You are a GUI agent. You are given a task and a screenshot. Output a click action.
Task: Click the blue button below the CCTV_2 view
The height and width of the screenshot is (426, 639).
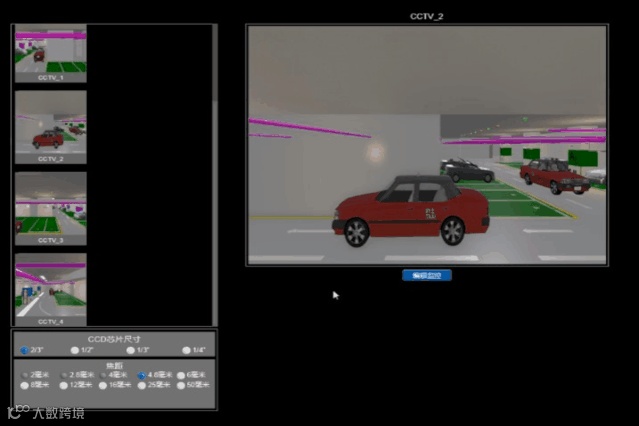427,276
